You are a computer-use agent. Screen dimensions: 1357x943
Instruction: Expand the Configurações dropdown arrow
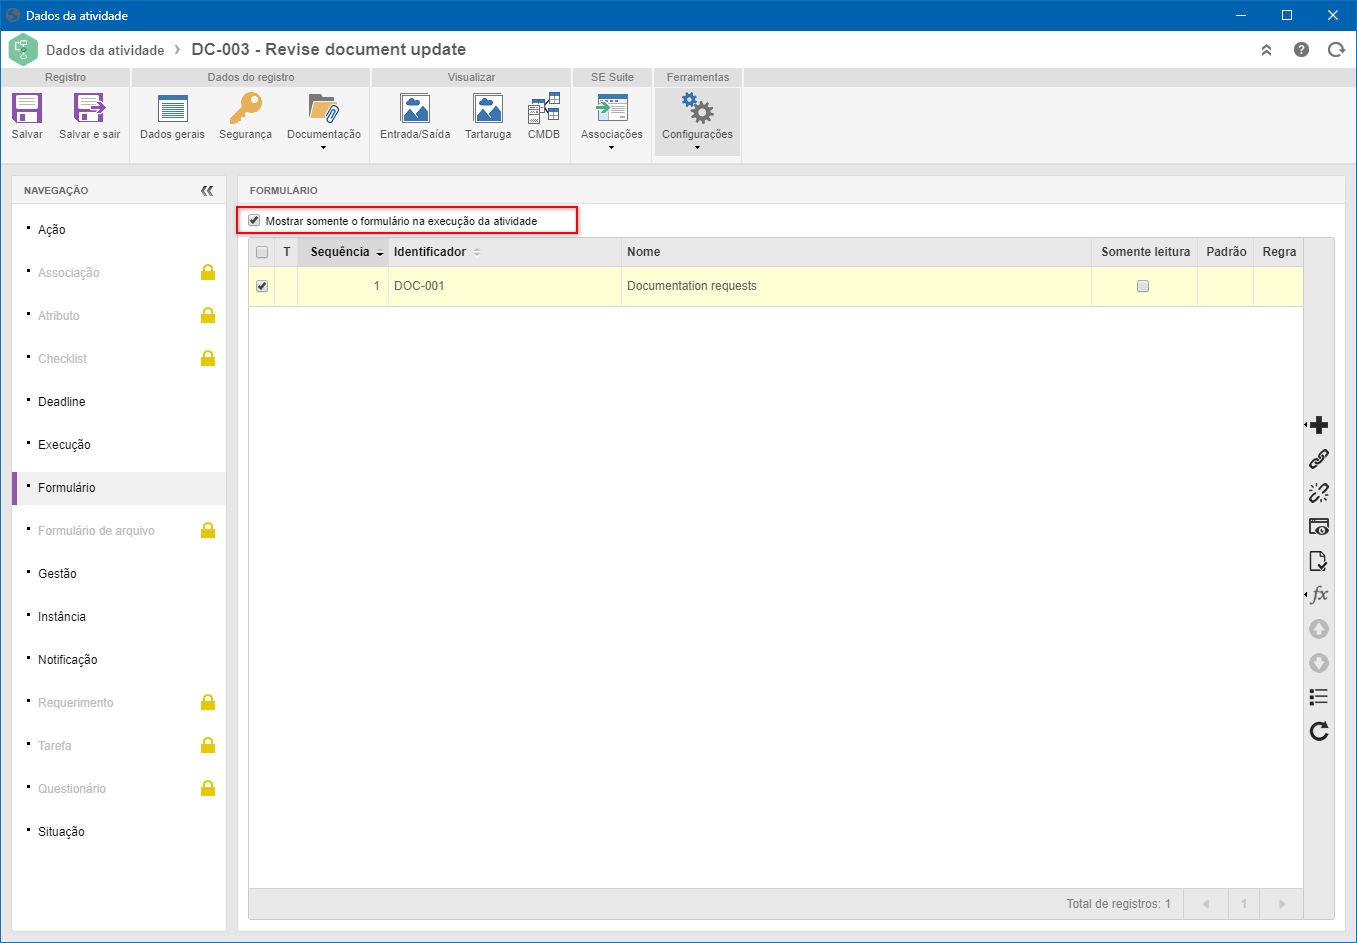tap(697, 148)
